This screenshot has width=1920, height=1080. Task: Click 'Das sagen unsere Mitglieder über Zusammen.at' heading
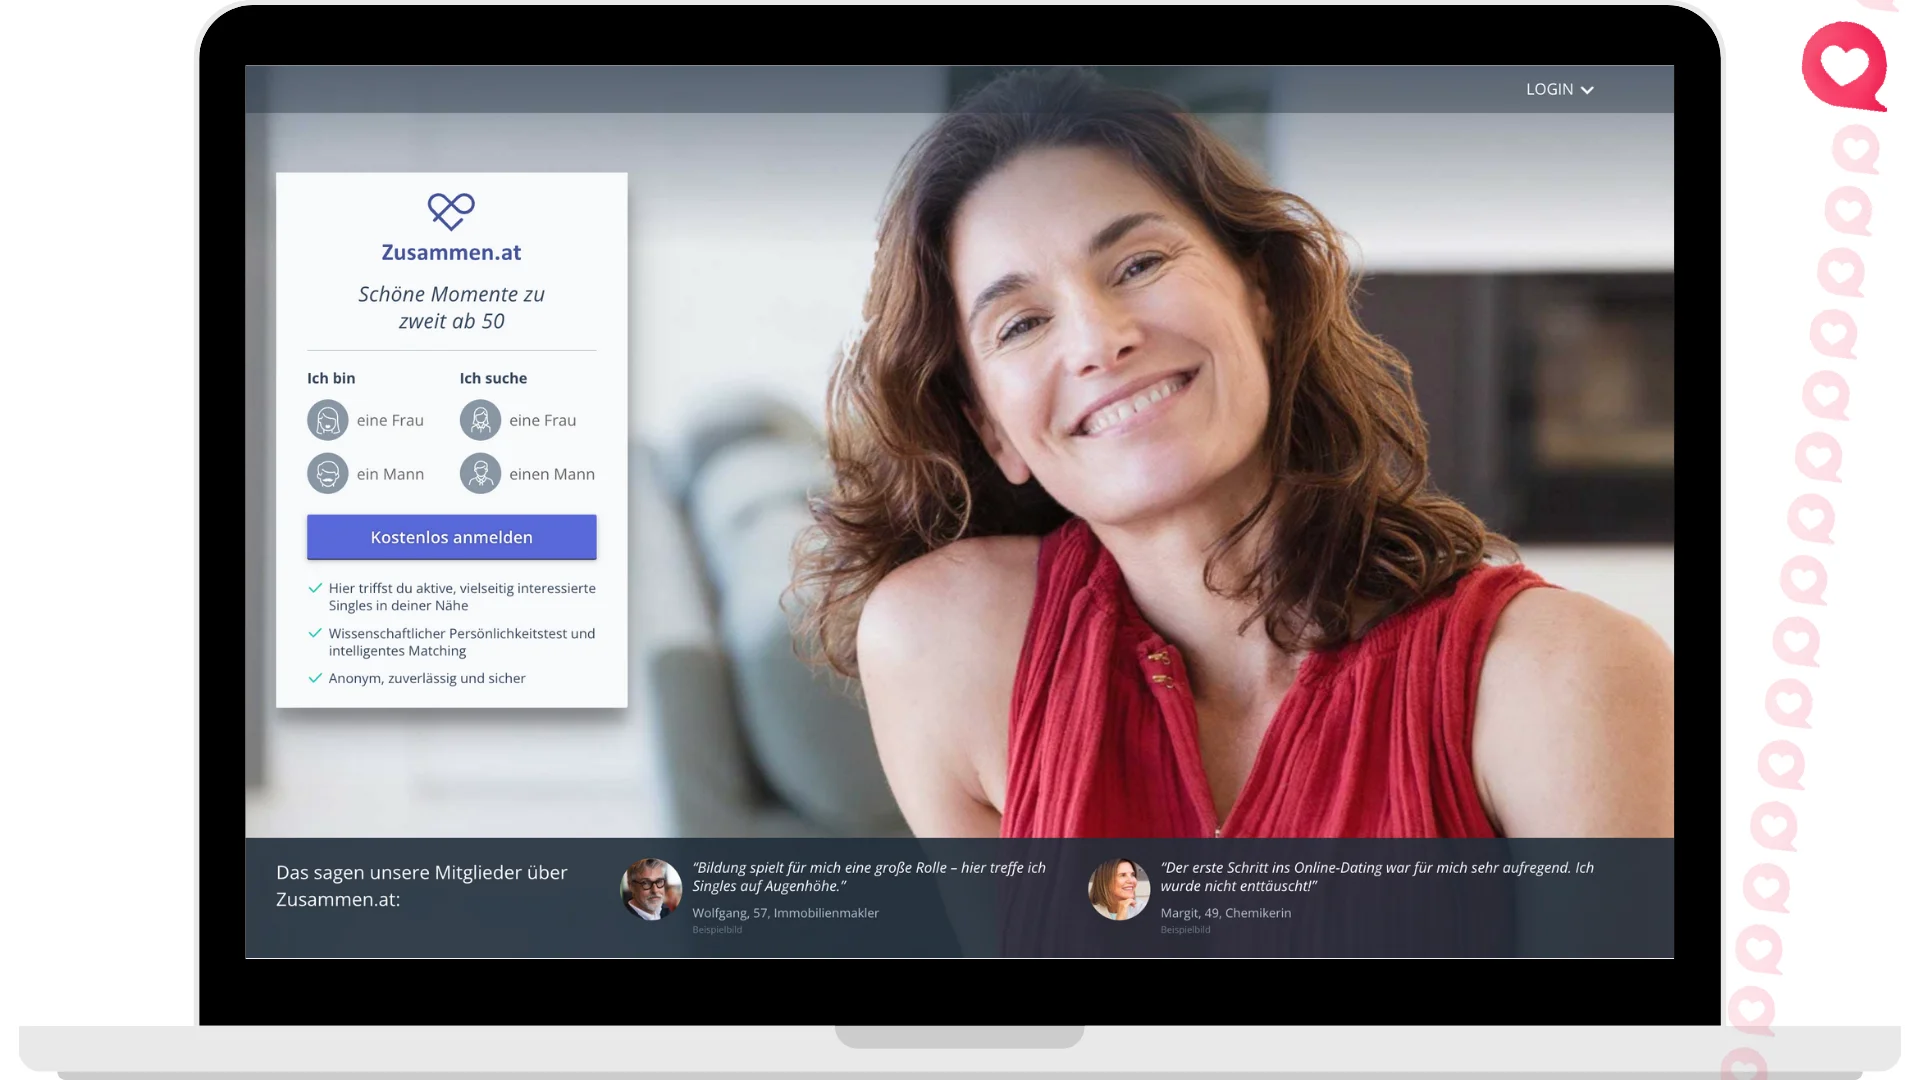421,886
